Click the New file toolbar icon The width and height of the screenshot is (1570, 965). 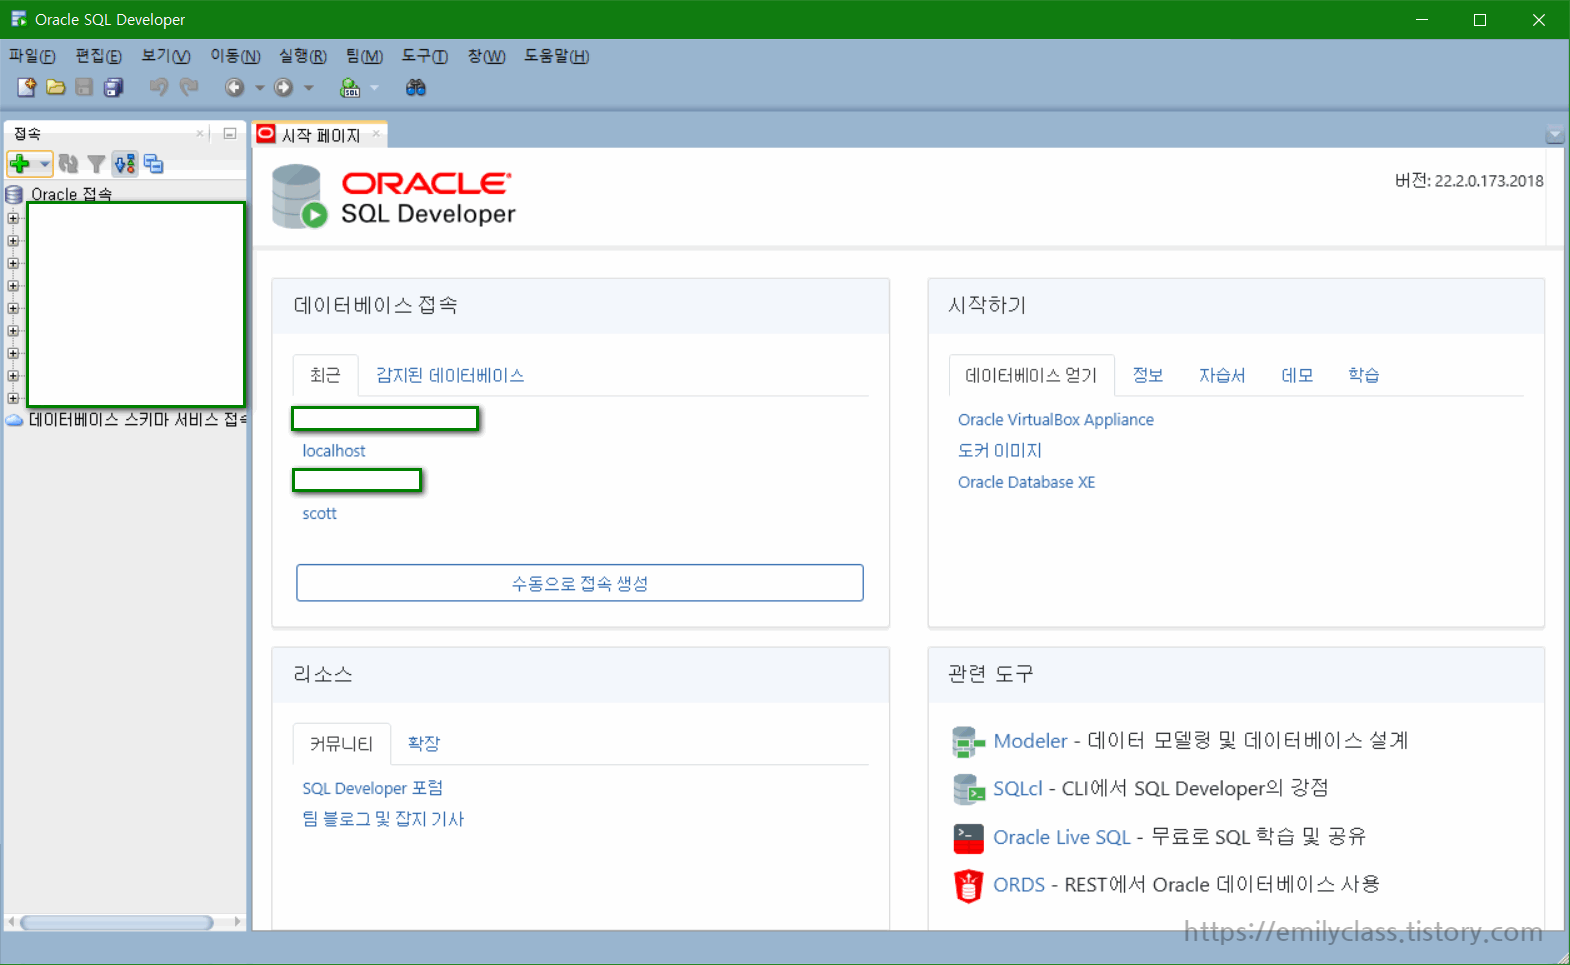click(27, 87)
